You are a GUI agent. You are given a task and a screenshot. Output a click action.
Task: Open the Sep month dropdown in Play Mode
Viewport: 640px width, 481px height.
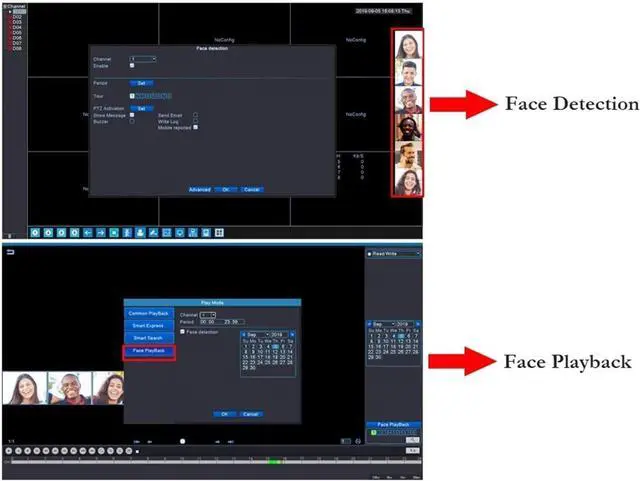[x=258, y=334]
